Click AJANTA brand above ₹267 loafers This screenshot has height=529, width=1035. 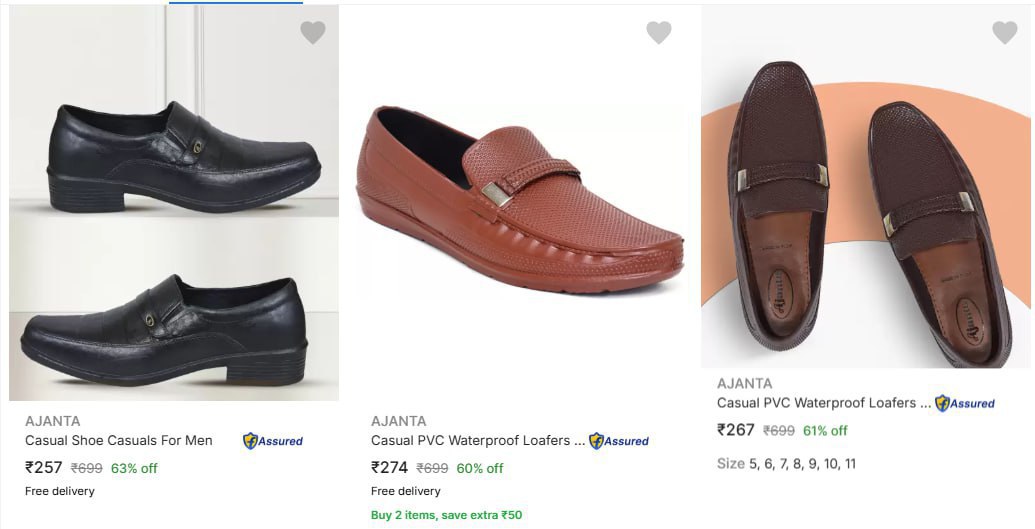point(745,383)
